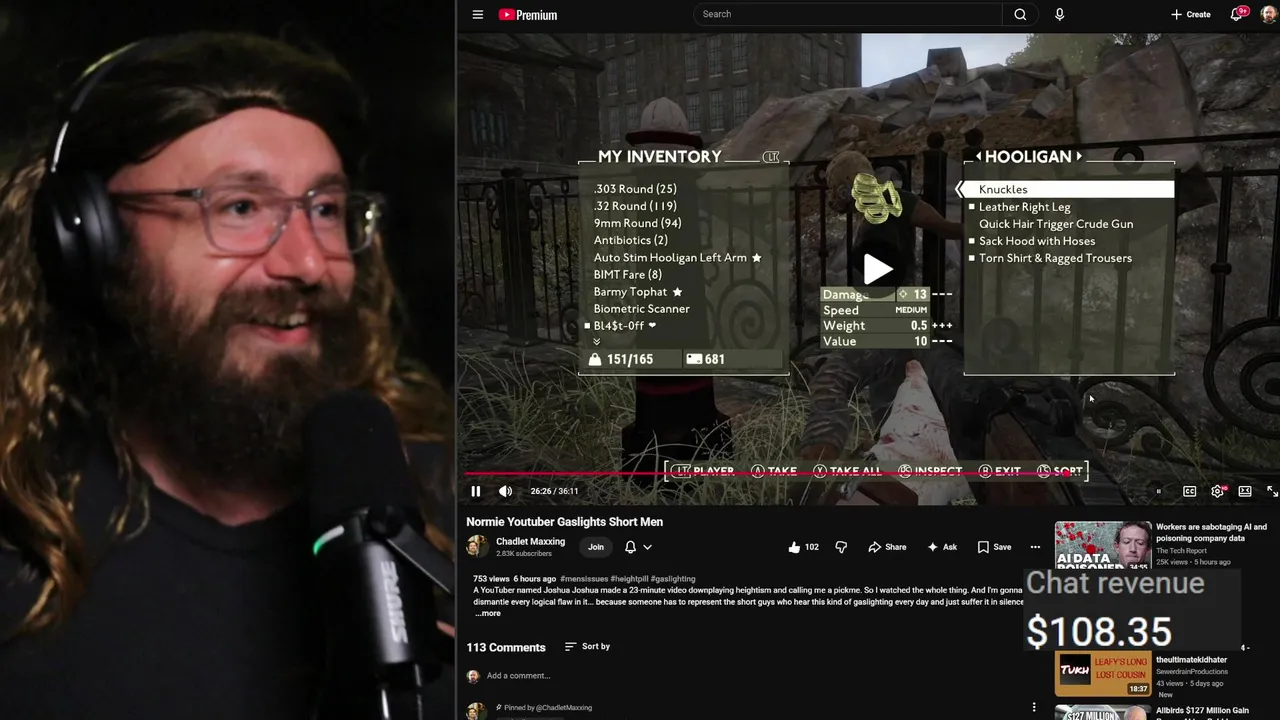Select Torn Shirt & Ragged Trousers item

(x=1055, y=258)
